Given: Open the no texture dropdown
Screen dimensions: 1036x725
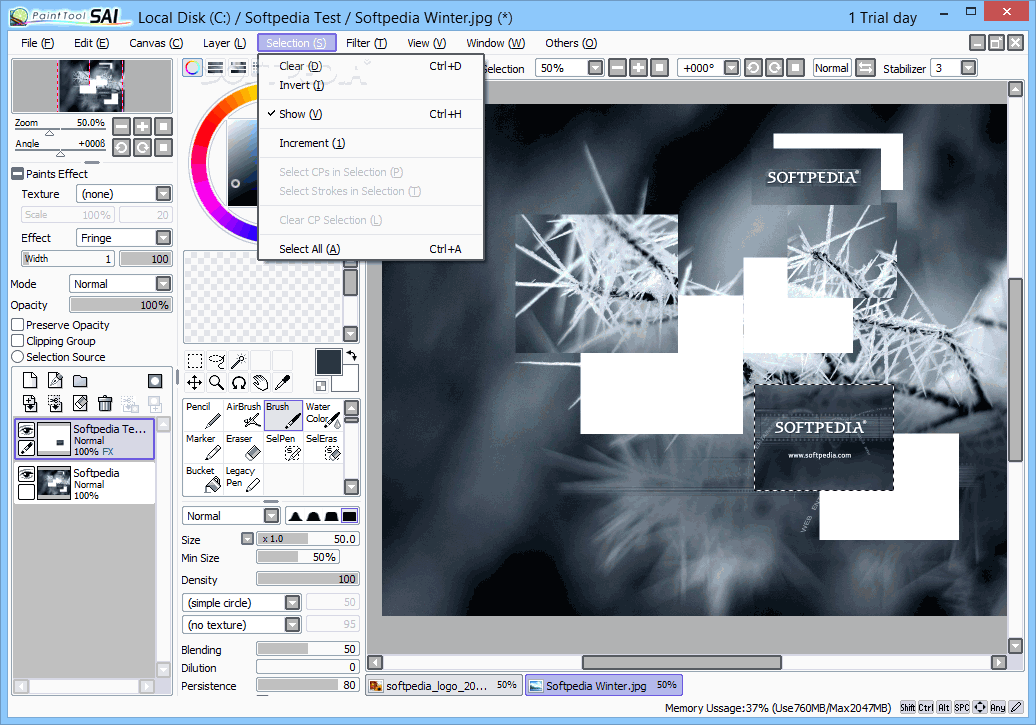Looking at the screenshot, I should (292, 625).
